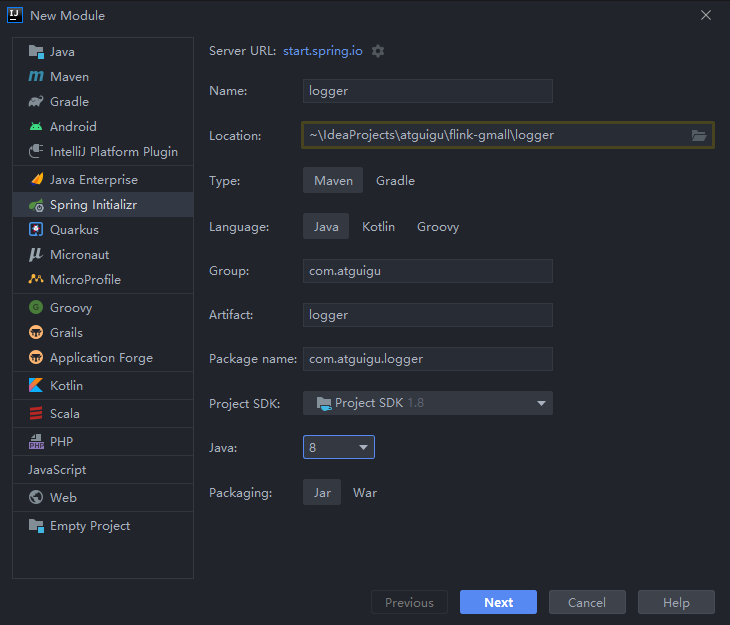Open server URL settings gear
730x625 pixels.
click(378, 51)
